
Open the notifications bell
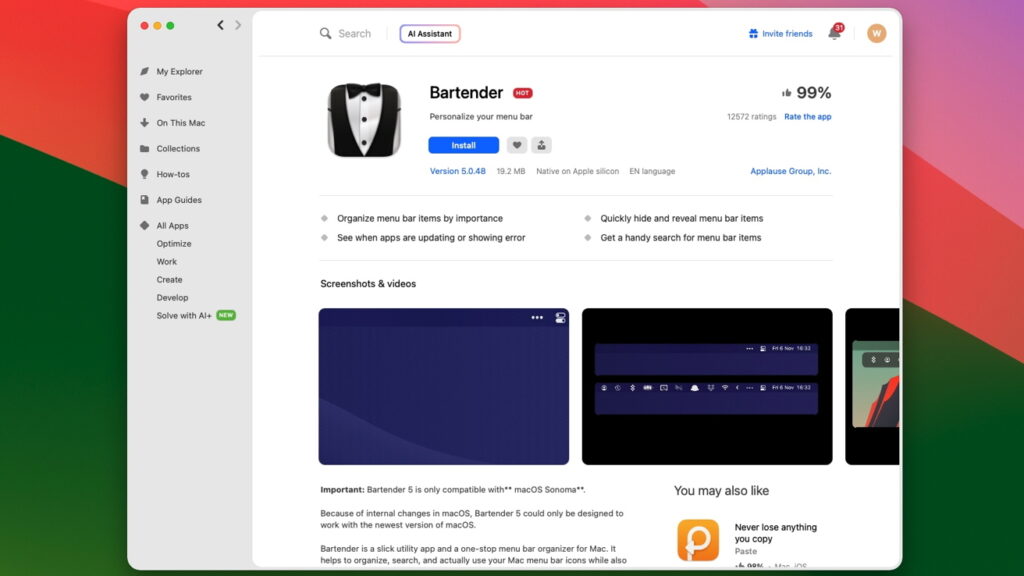[x=834, y=33]
